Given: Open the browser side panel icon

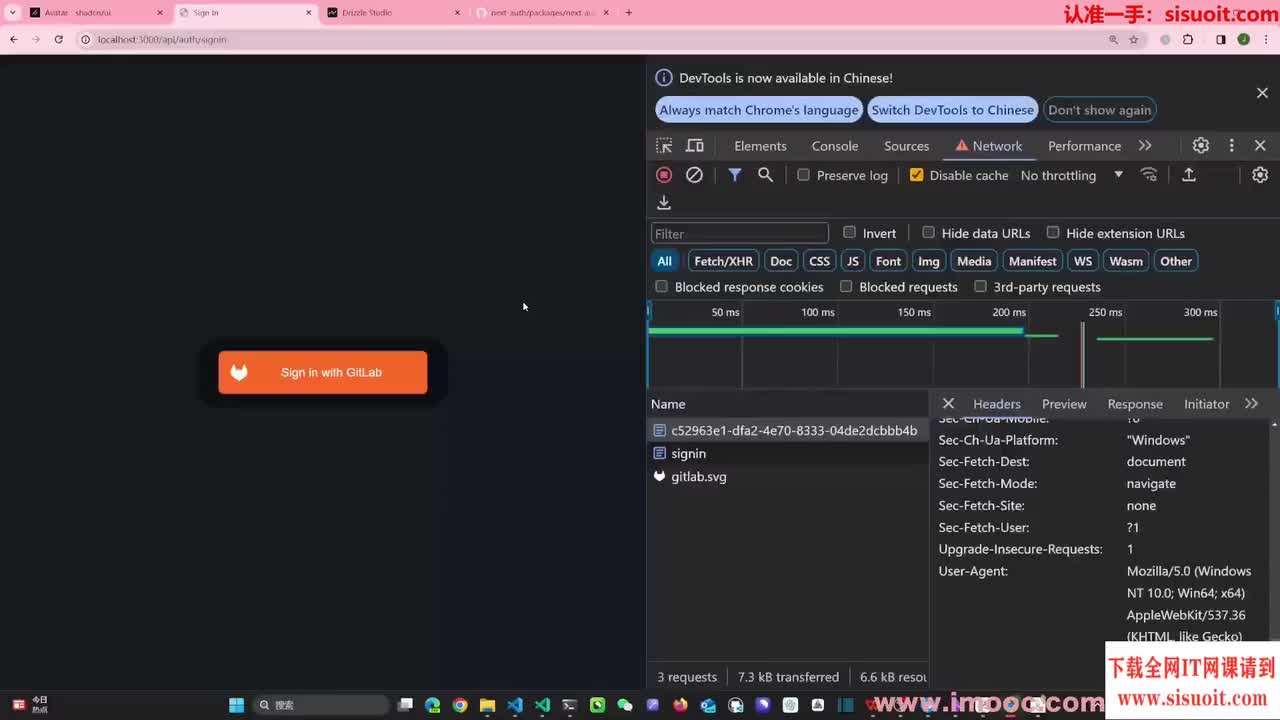Looking at the screenshot, I should pos(1220,39).
